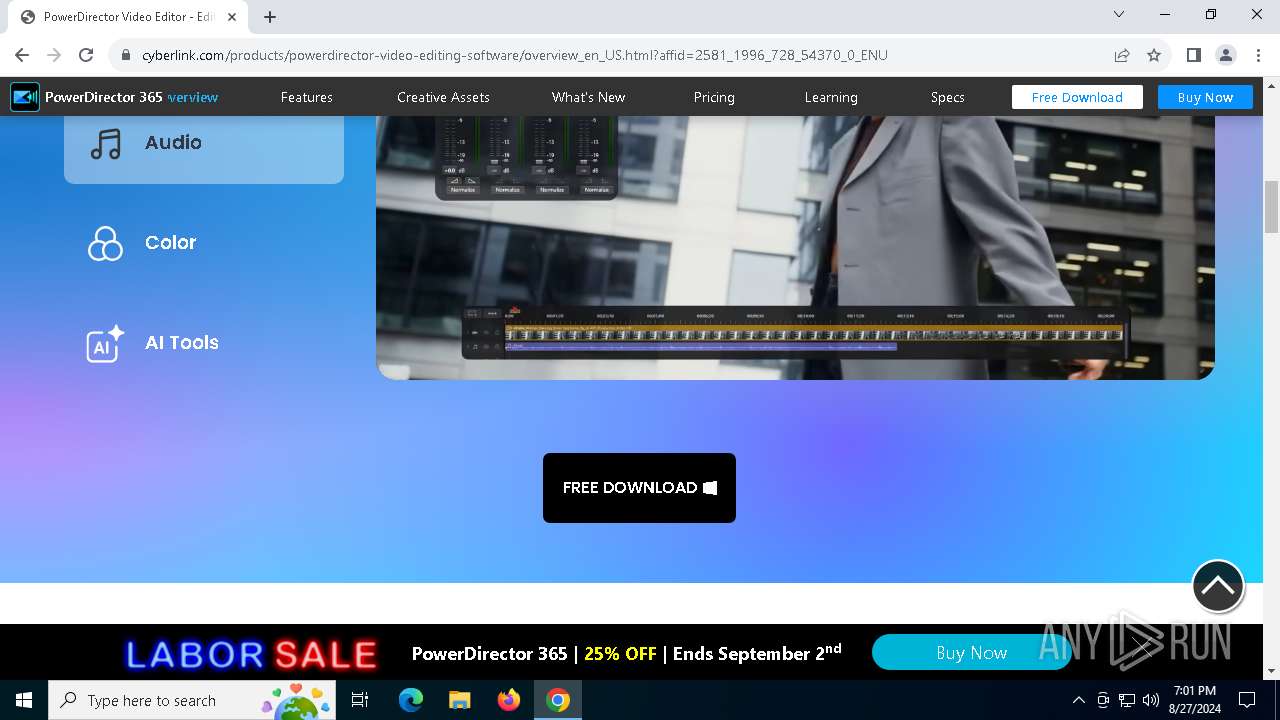Viewport: 1280px width, 720px height.
Task: Reload the page with refresh icon
Action: point(86,55)
